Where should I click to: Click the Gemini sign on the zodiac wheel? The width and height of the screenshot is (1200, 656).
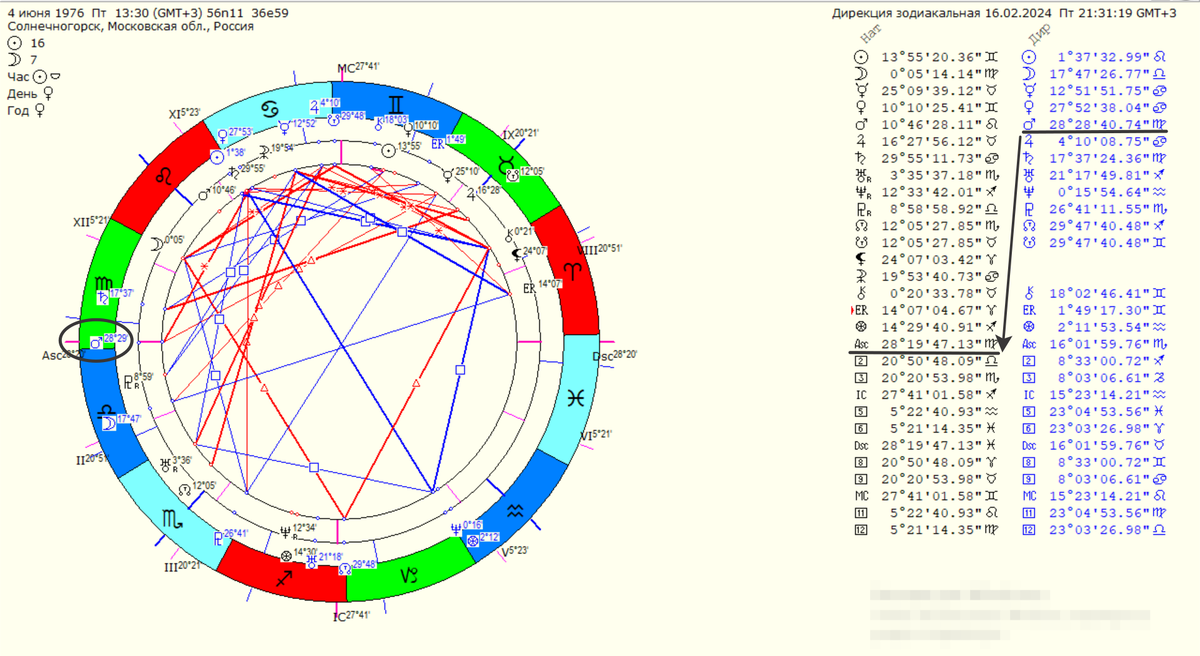(x=396, y=103)
